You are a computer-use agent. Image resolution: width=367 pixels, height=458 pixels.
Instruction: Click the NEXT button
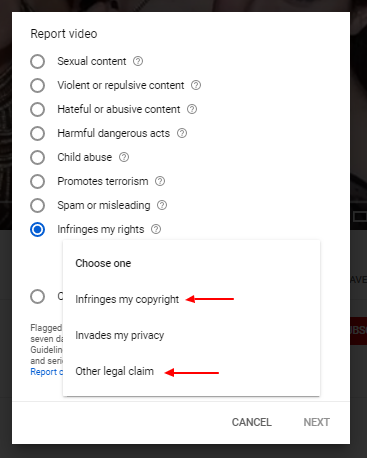(316, 422)
